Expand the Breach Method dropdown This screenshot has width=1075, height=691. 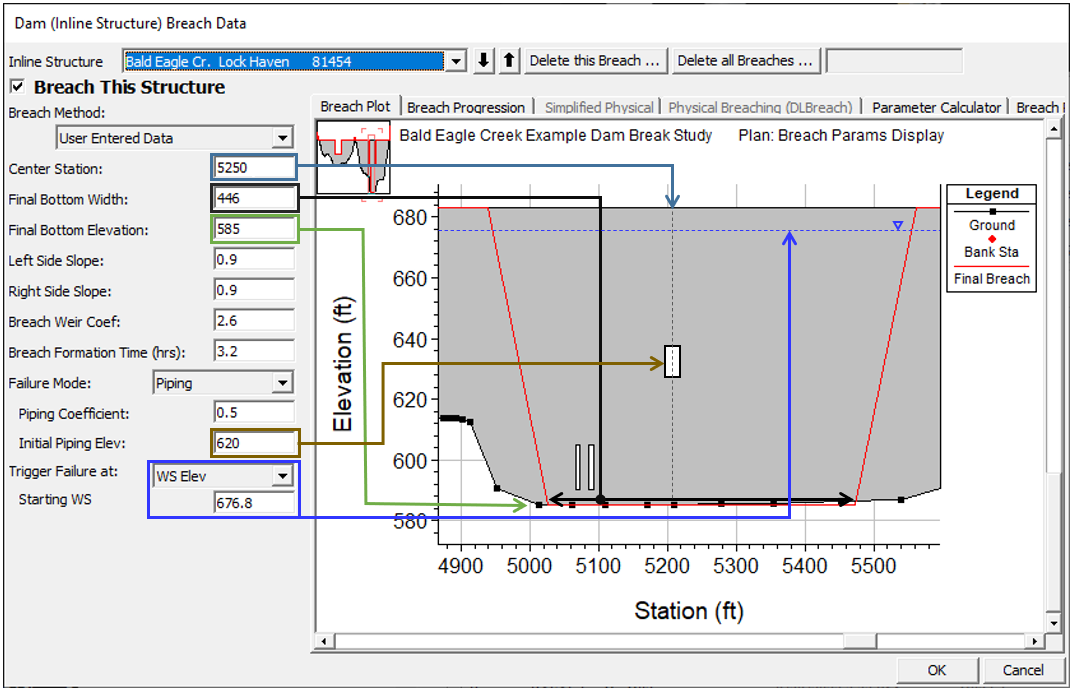[283, 138]
